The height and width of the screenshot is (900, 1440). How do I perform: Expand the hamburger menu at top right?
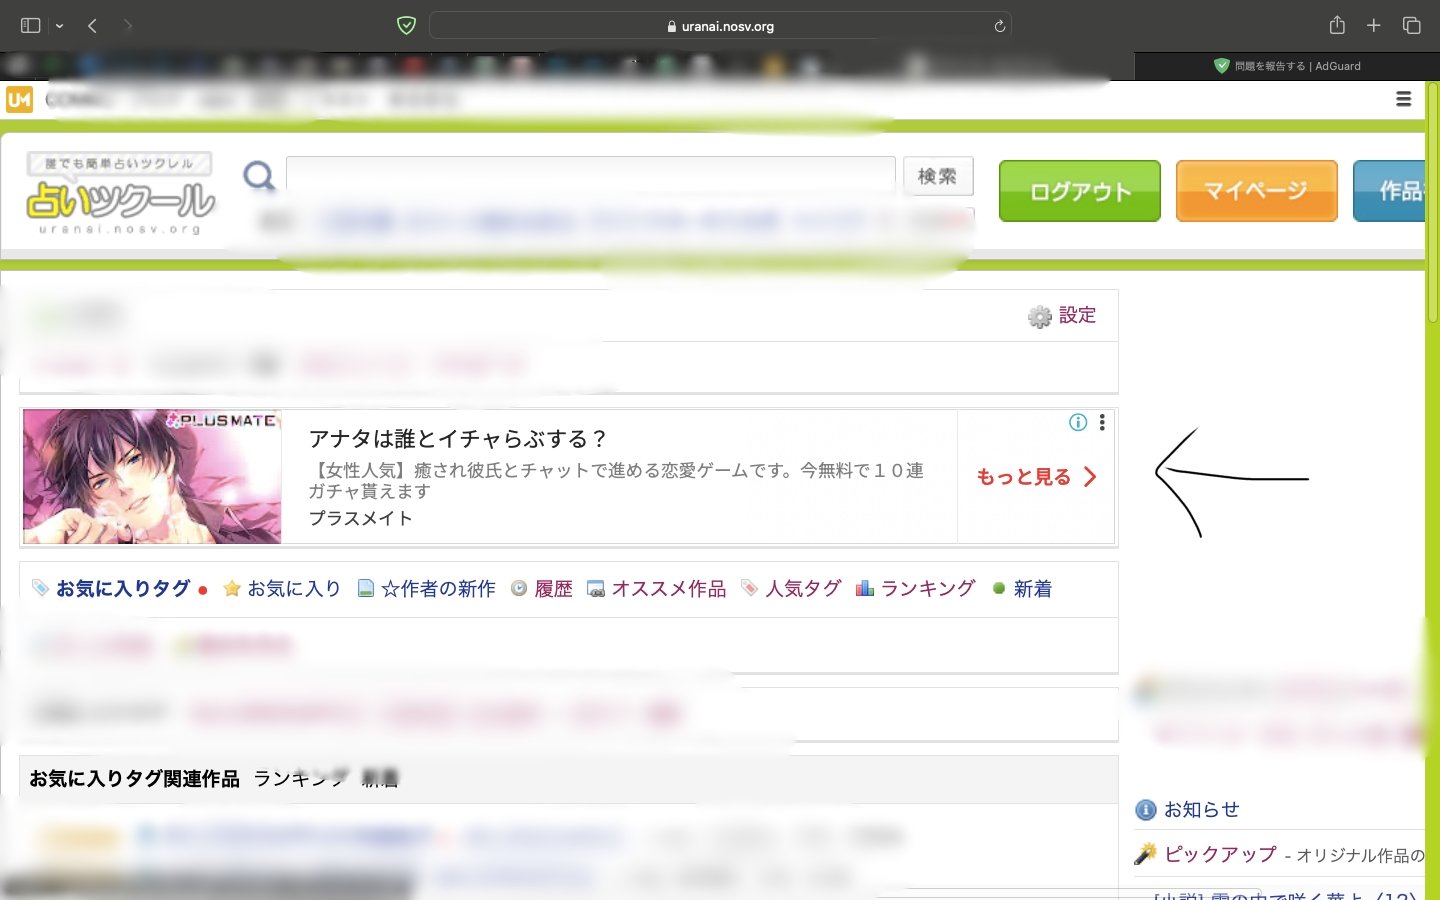pos(1404,99)
